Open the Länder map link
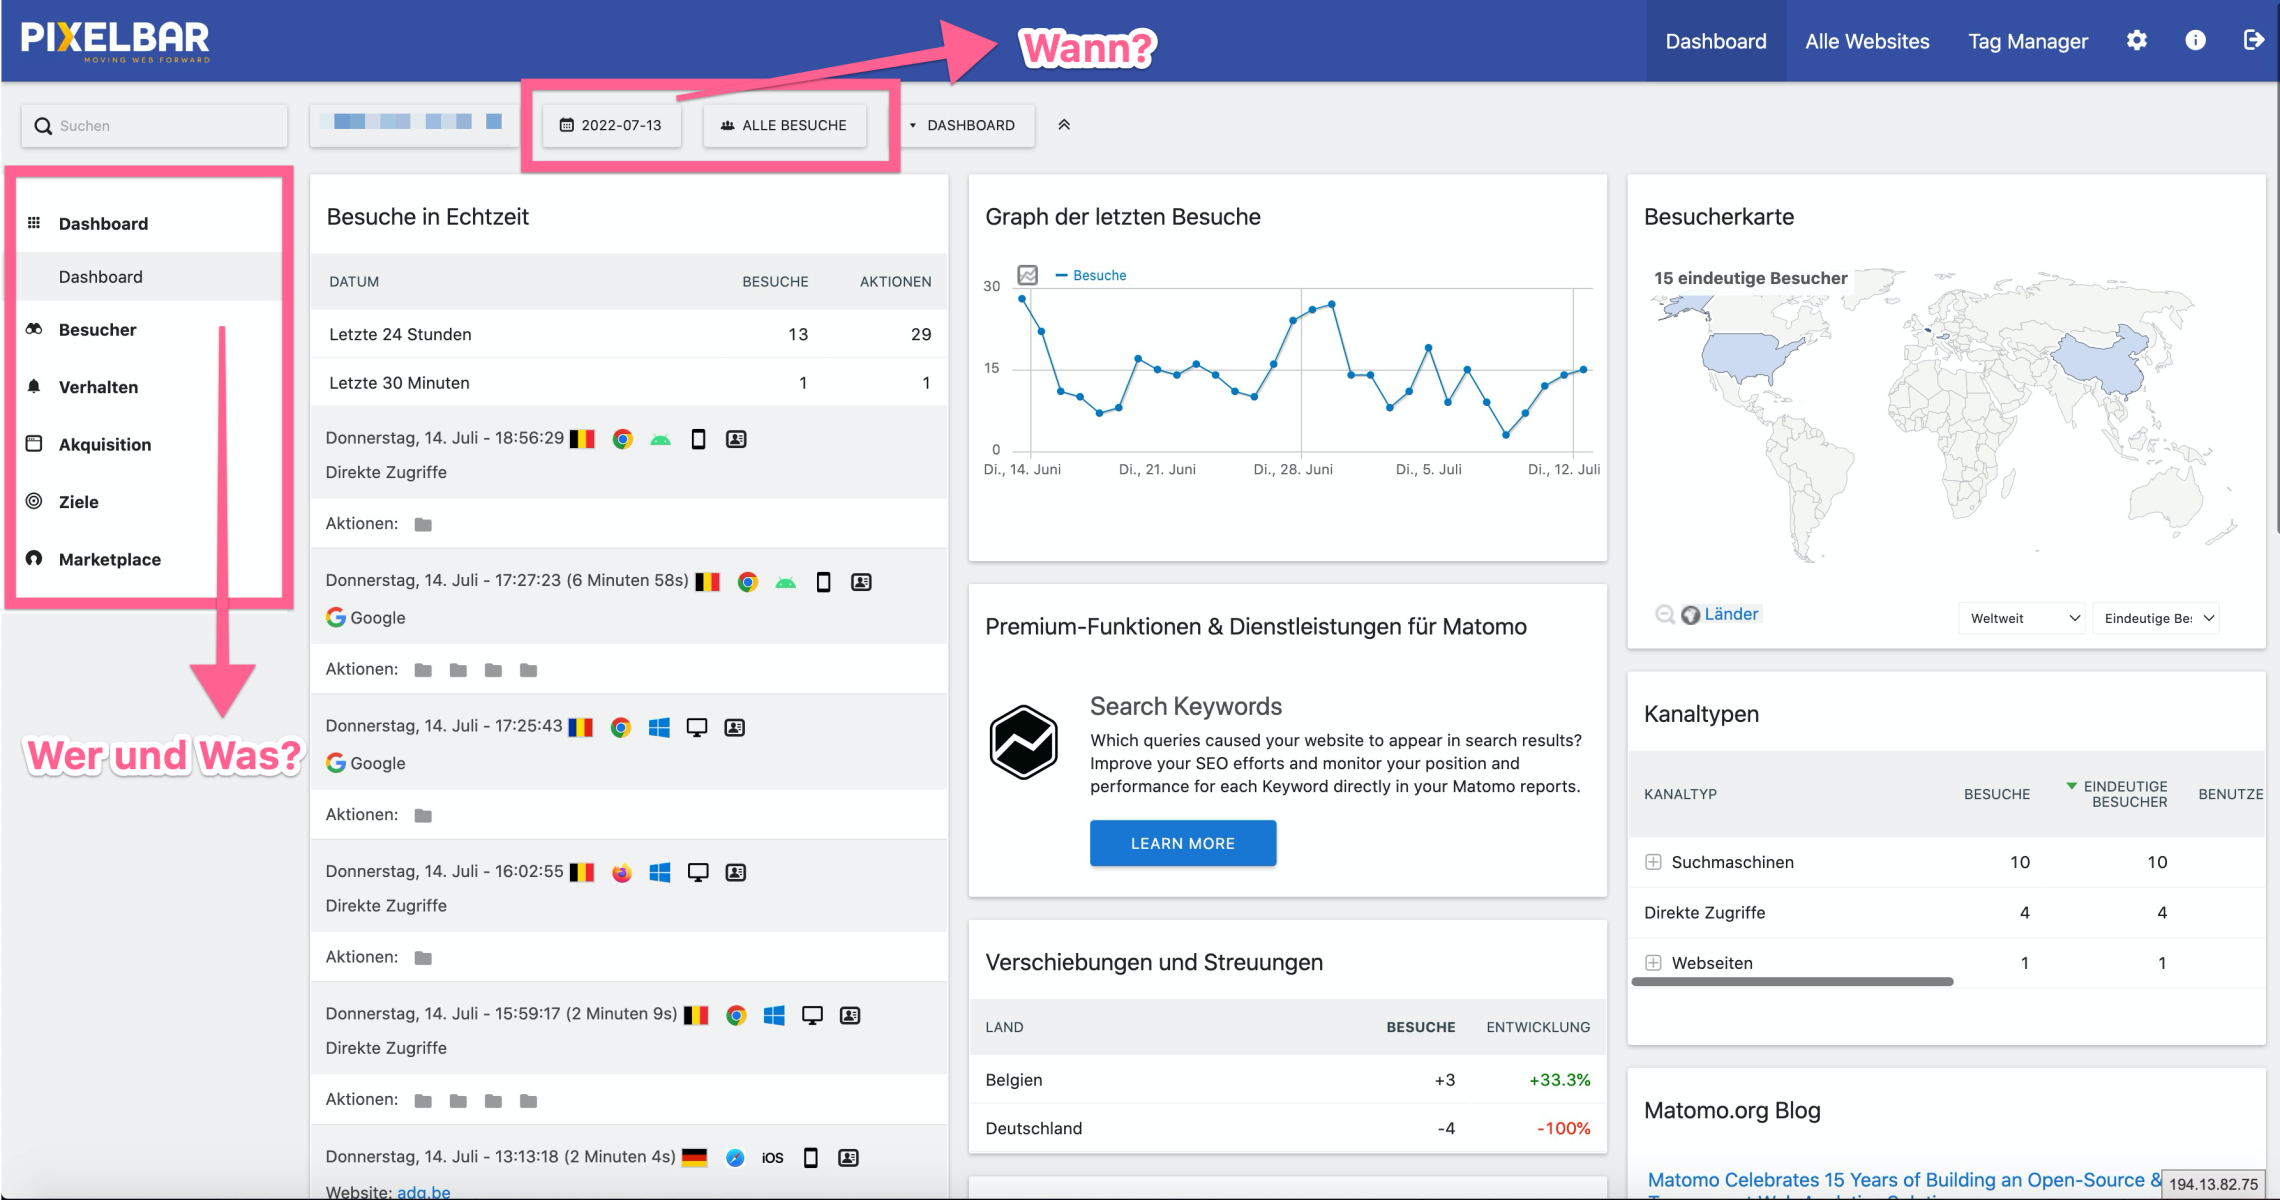The image size is (2280, 1200). coord(1730,614)
